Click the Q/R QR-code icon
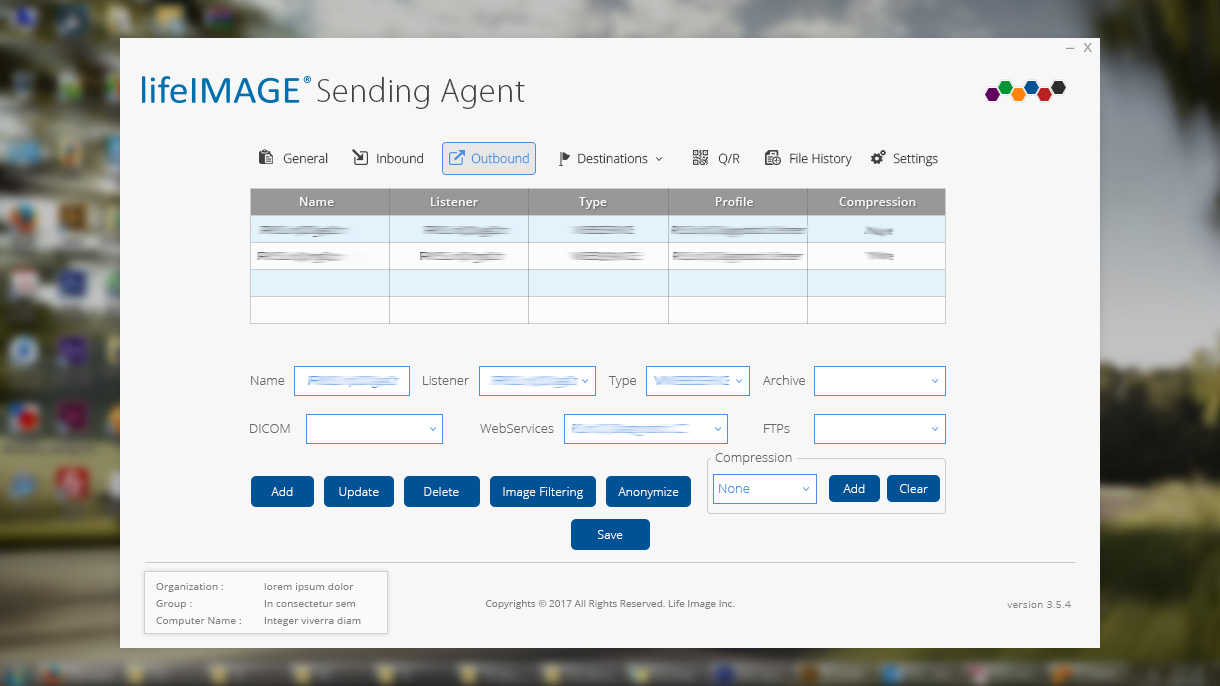Screen dimensions: 1220x686 [700, 157]
